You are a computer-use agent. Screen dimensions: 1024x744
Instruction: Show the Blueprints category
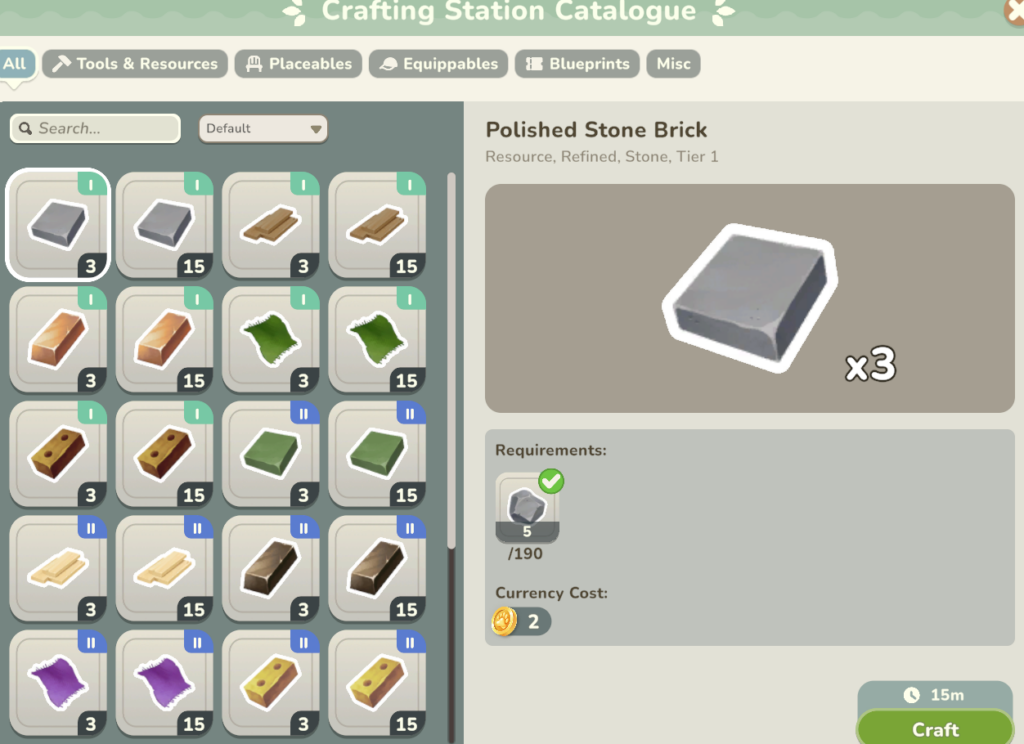577,64
